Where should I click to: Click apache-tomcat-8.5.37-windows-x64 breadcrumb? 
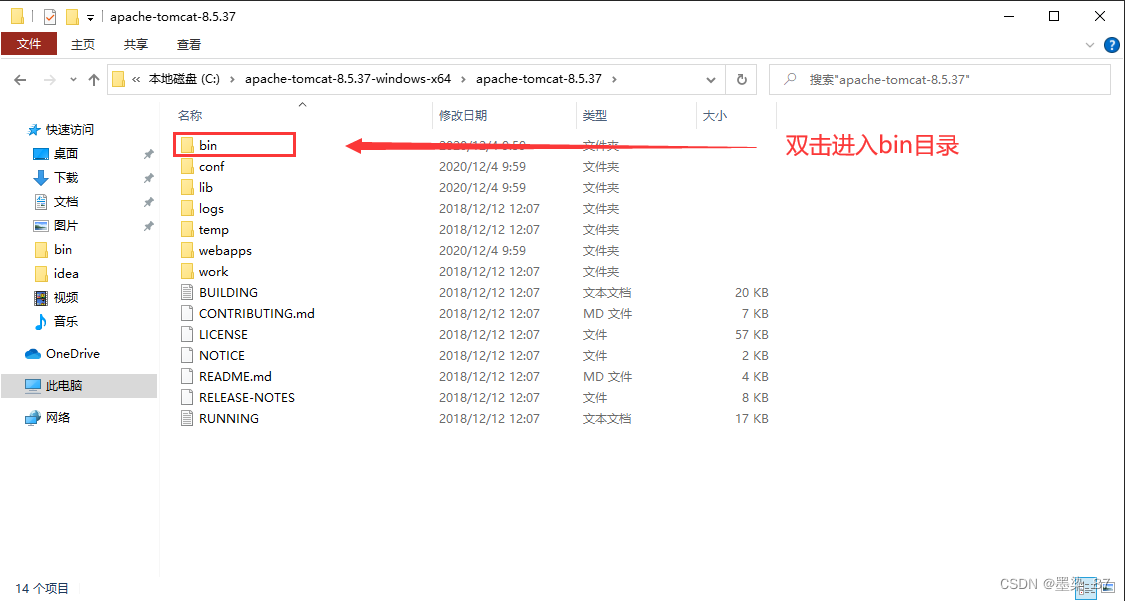pos(348,80)
